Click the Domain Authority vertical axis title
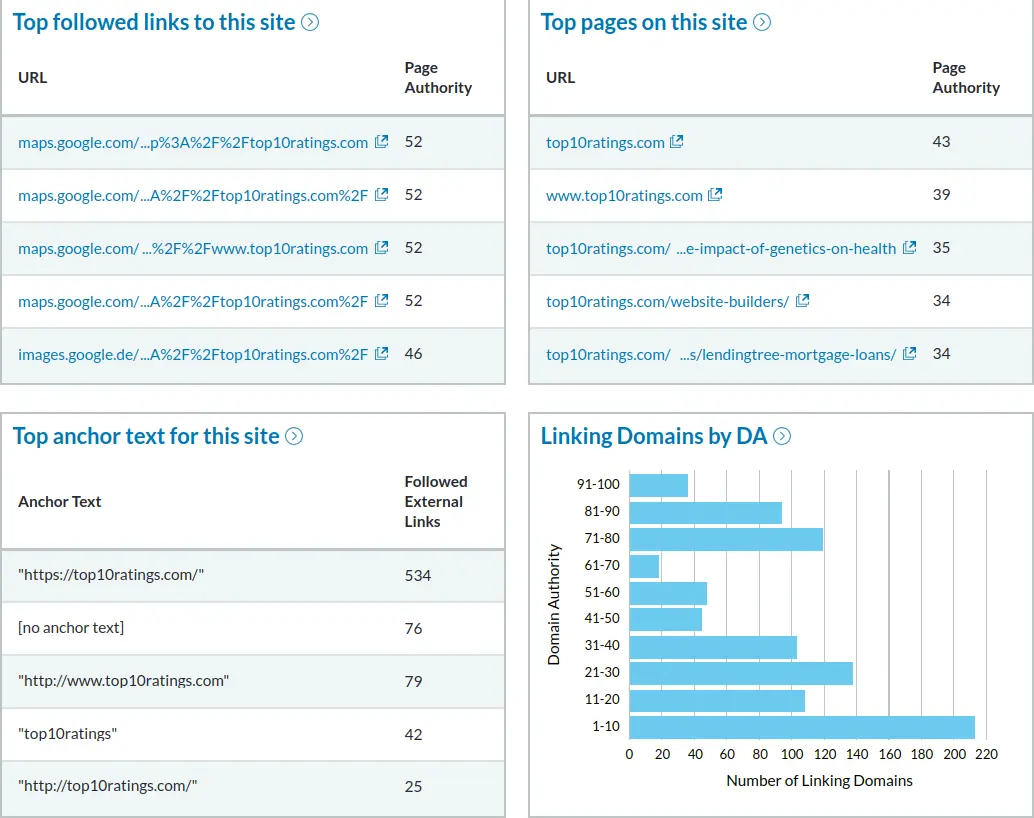Viewport: 1034px width, 818px height. [554, 604]
